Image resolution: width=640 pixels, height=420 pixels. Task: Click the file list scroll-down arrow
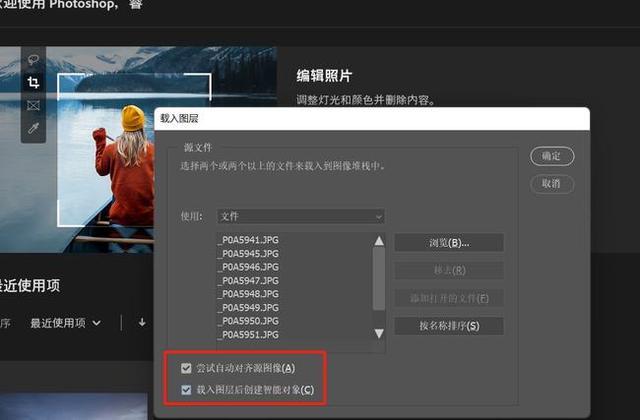pos(379,333)
